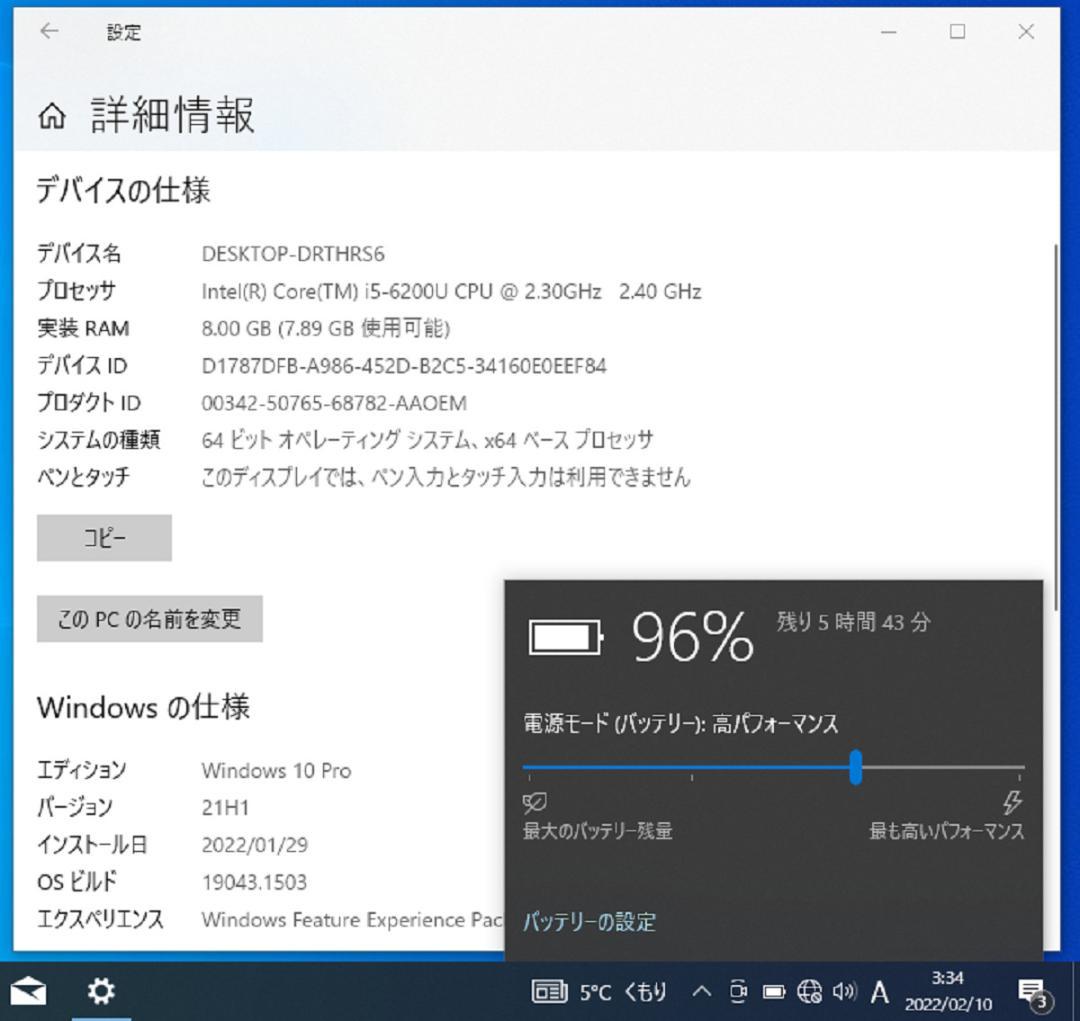This screenshot has height=1021, width=1080.
Task: Click the volume speaker tray icon
Action: [844, 992]
